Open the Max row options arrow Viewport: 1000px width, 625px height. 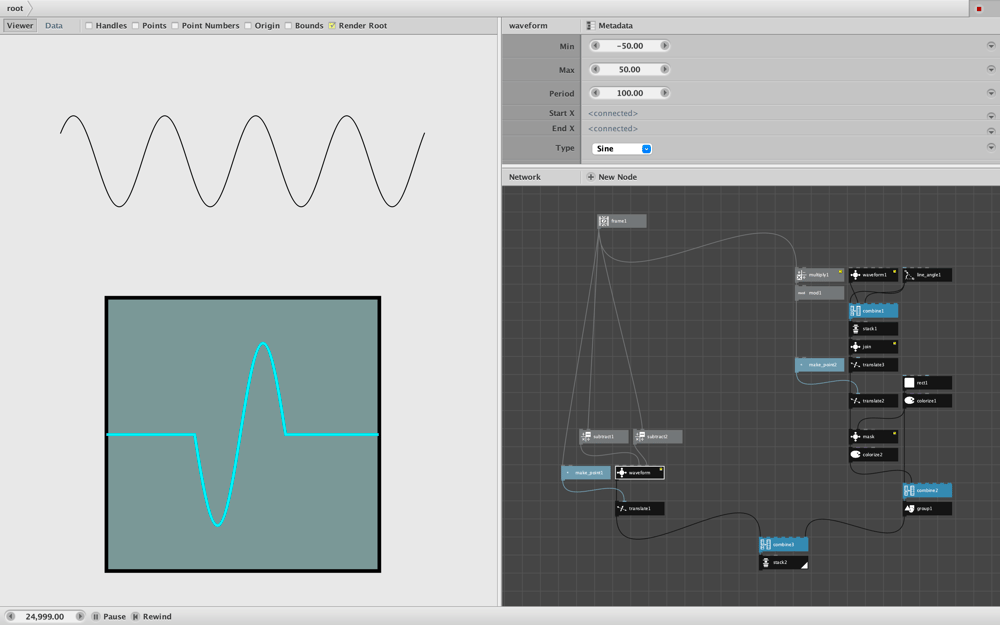pyautogui.click(x=990, y=70)
